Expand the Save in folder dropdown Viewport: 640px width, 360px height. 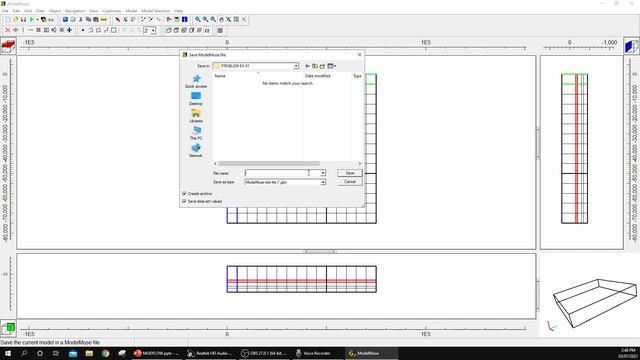pyautogui.click(x=296, y=66)
